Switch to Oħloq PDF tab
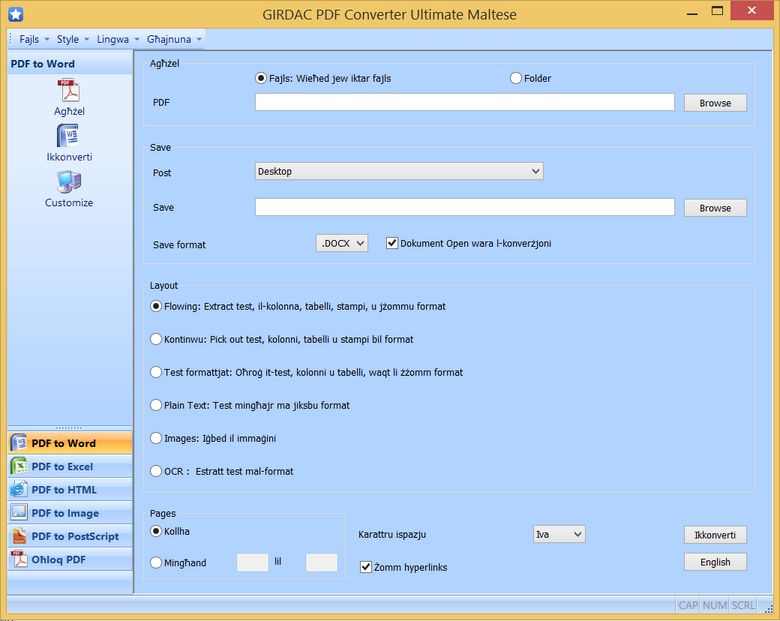The width and height of the screenshot is (780, 621). click(x=70, y=559)
